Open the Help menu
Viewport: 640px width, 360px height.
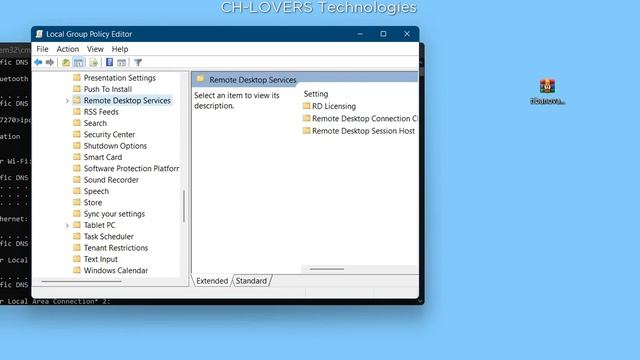[x=120, y=49]
